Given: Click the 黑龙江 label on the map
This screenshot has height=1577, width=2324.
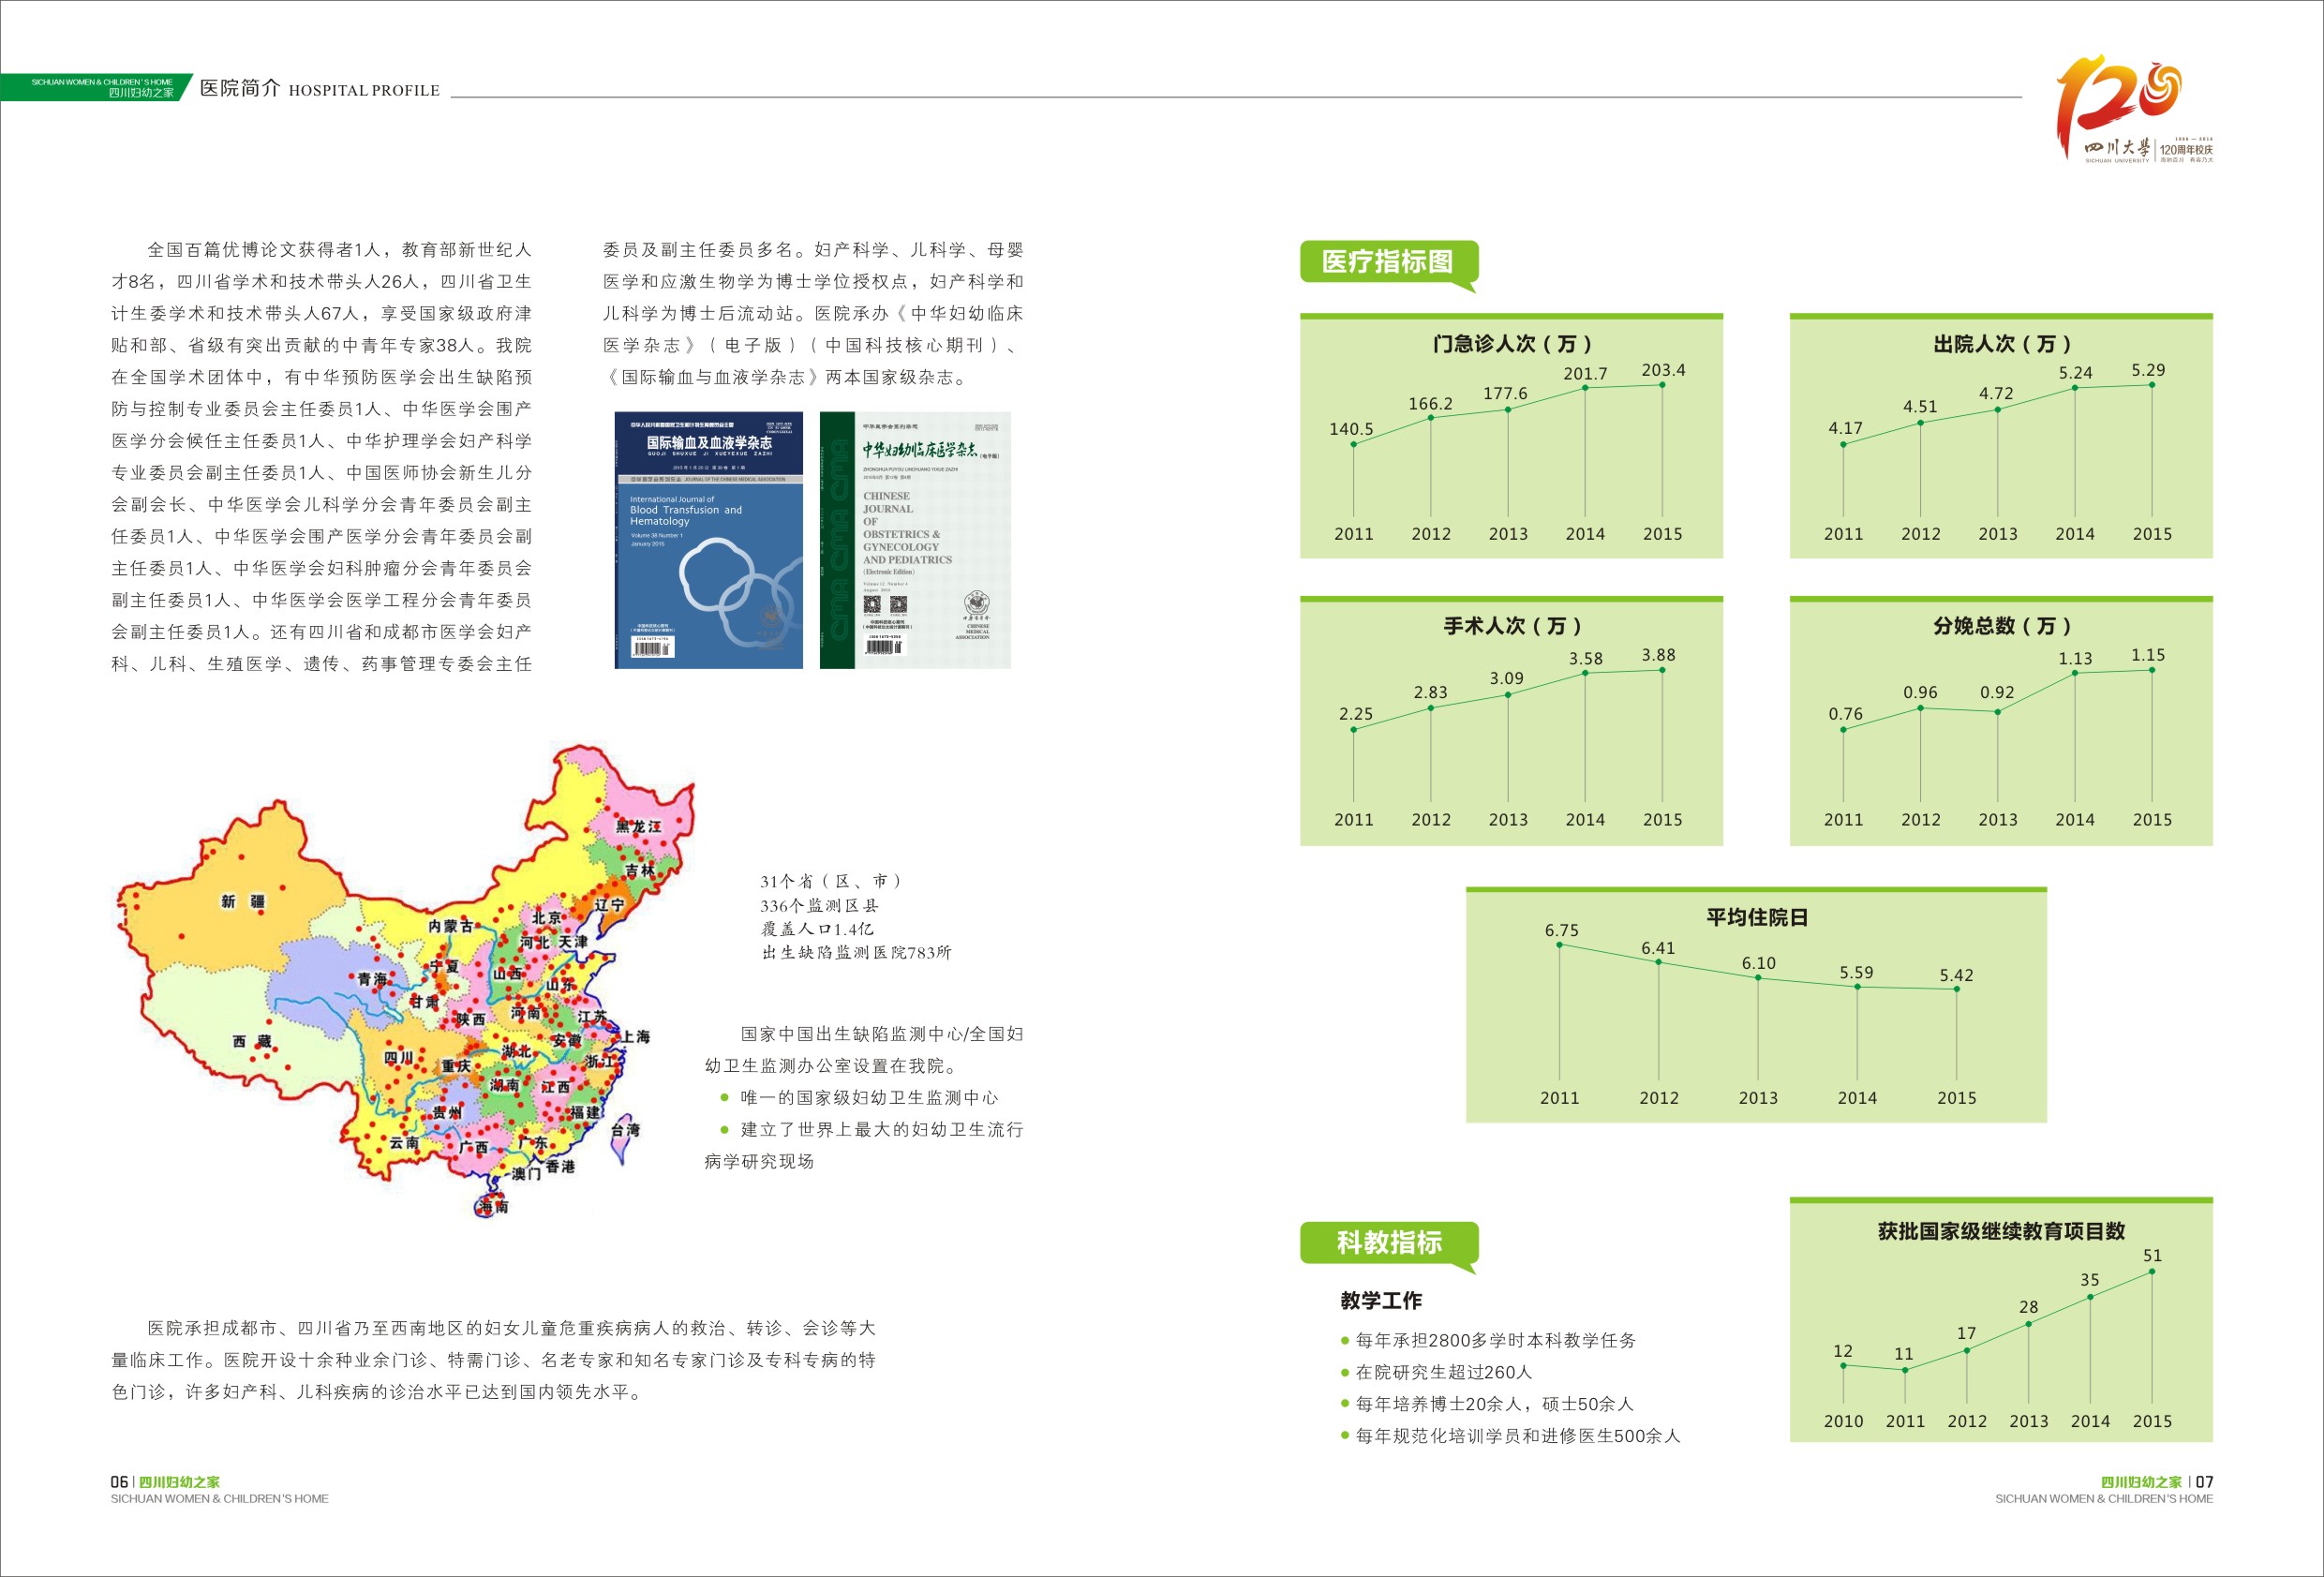Looking at the screenshot, I should tap(638, 827).
